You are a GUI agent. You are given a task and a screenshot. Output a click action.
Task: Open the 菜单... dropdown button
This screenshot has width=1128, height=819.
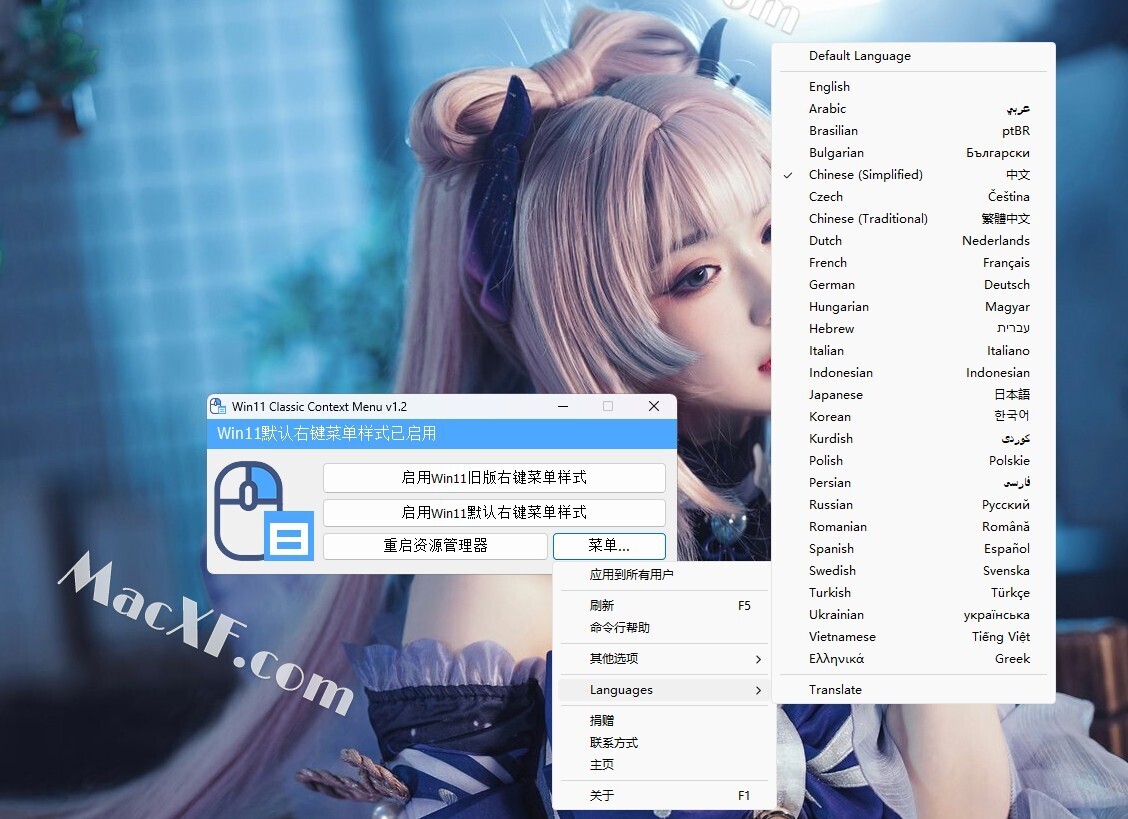608,546
